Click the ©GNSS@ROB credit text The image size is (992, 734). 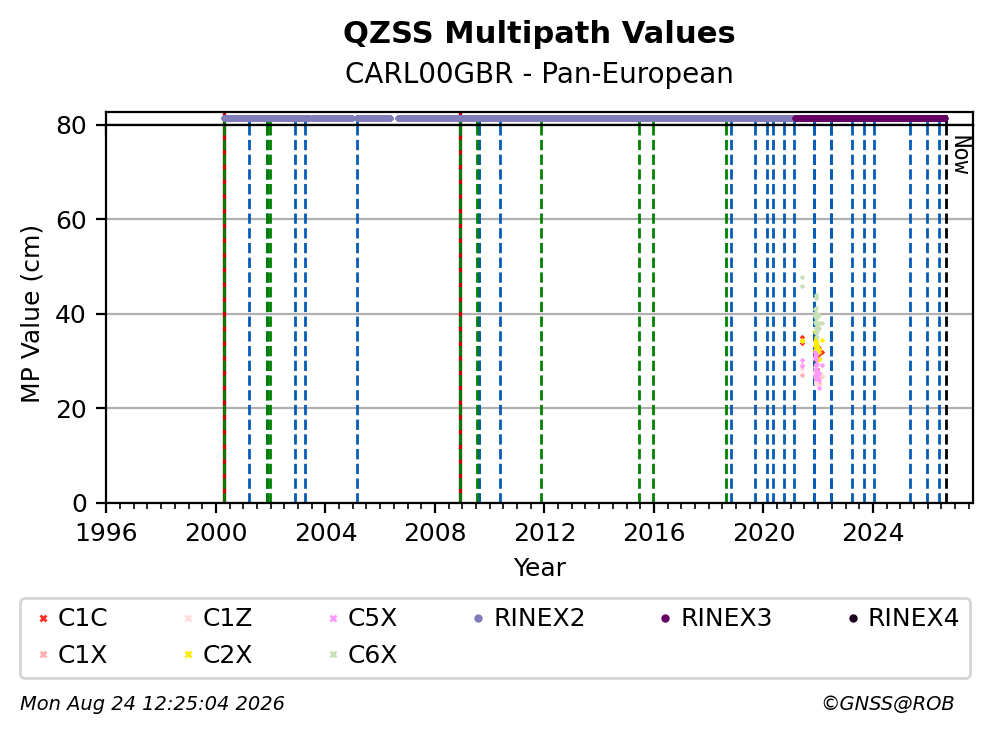(x=888, y=704)
